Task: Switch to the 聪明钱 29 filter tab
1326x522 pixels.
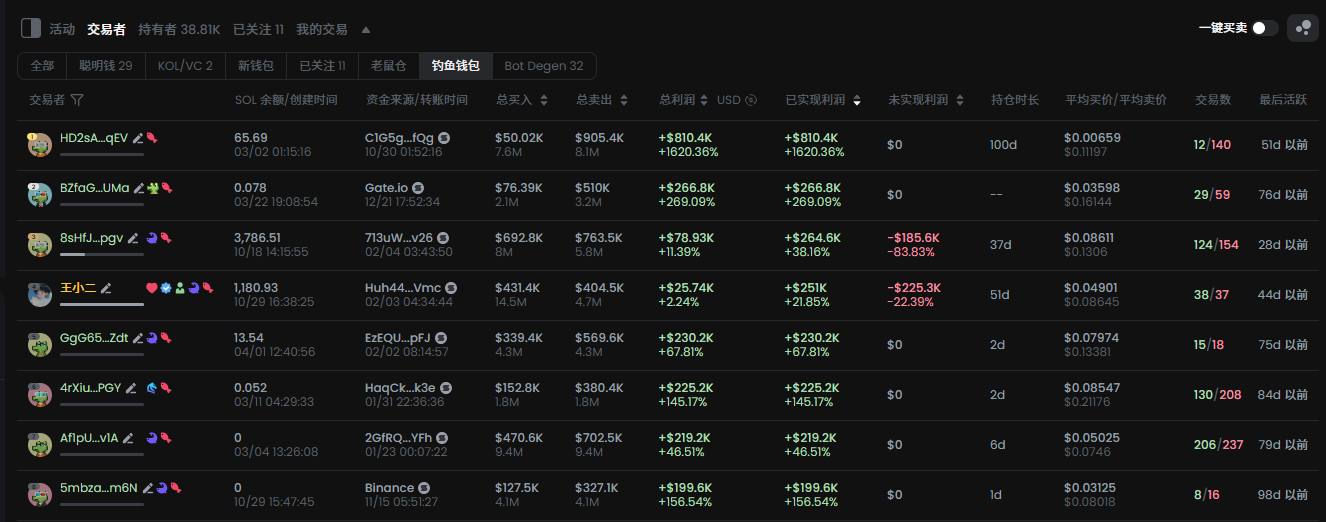Action: [106, 66]
